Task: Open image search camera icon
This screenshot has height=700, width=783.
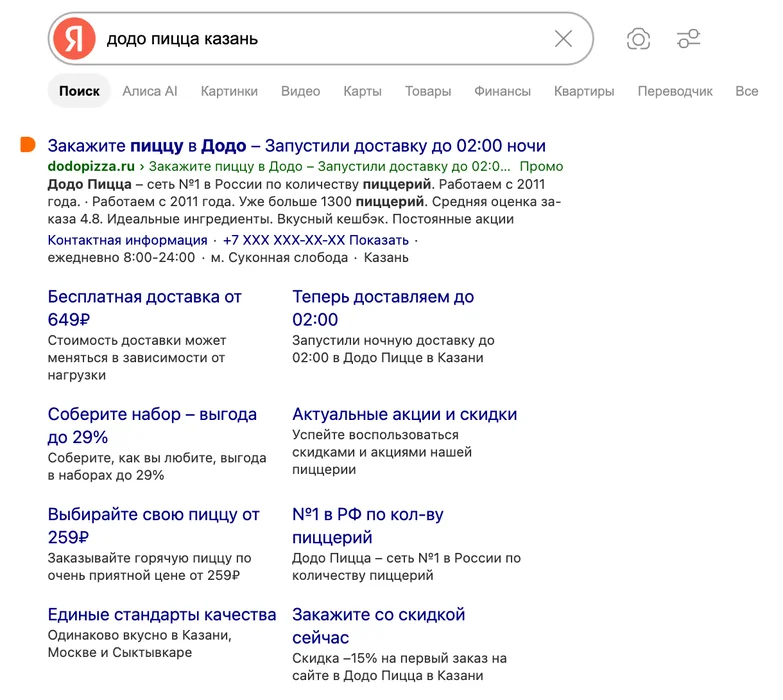Action: pyautogui.click(x=638, y=39)
